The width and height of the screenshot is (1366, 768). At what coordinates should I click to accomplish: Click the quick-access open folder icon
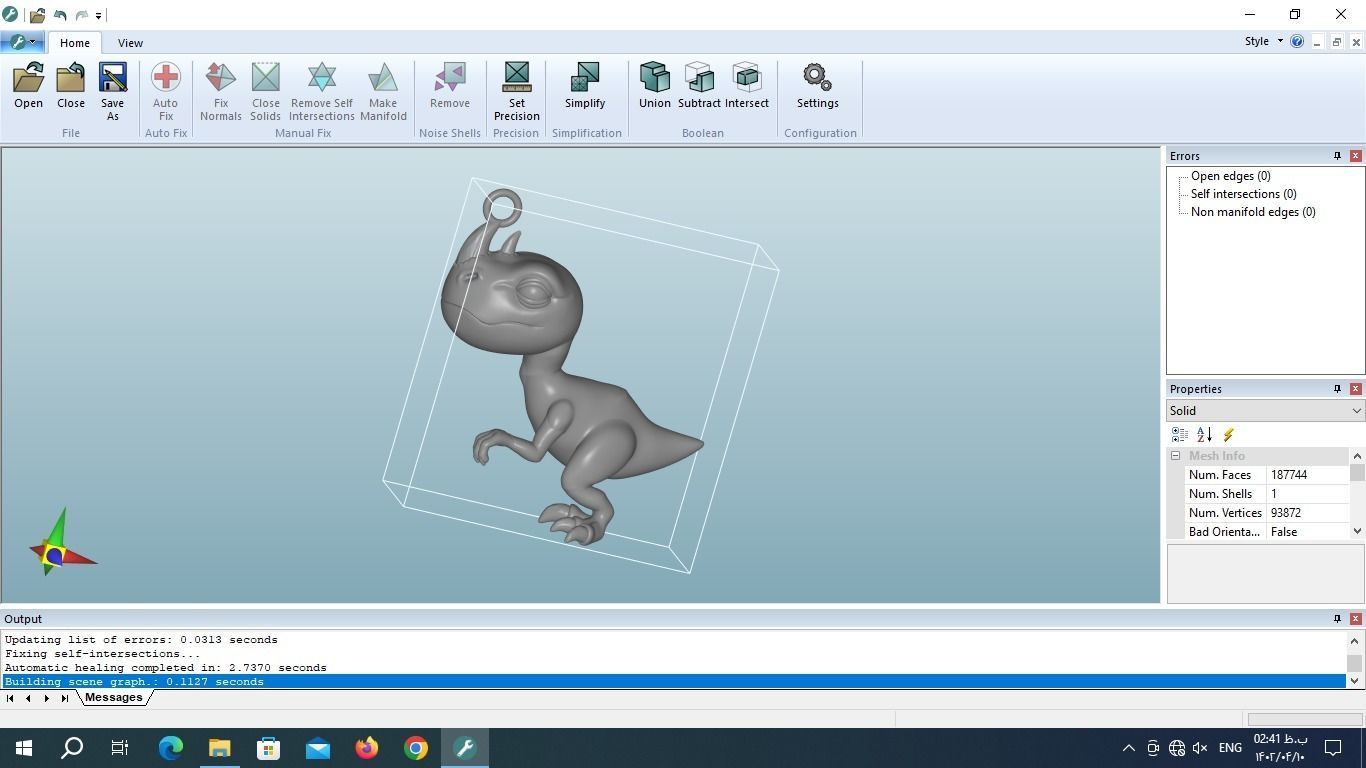pyautogui.click(x=37, y=15)
